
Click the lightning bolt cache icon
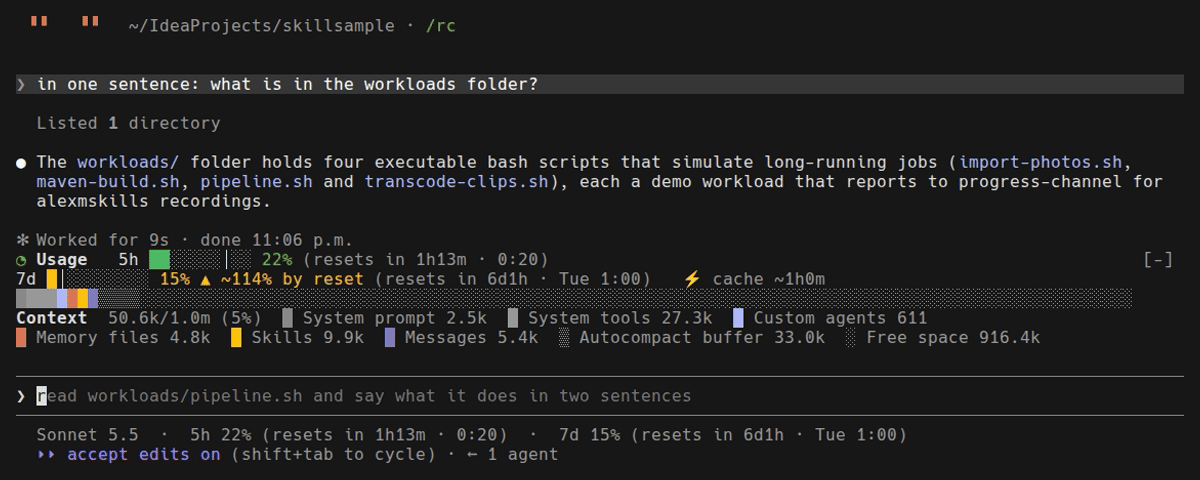click(x=692, y=279)
